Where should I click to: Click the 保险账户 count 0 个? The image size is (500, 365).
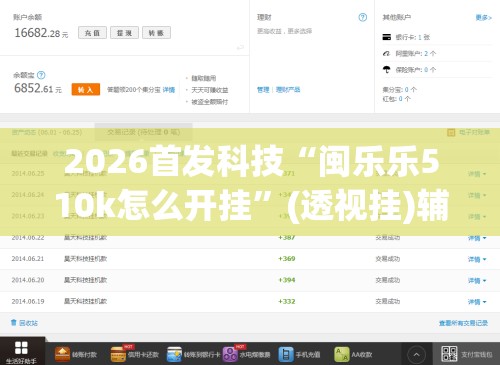(x=430, y=70)
